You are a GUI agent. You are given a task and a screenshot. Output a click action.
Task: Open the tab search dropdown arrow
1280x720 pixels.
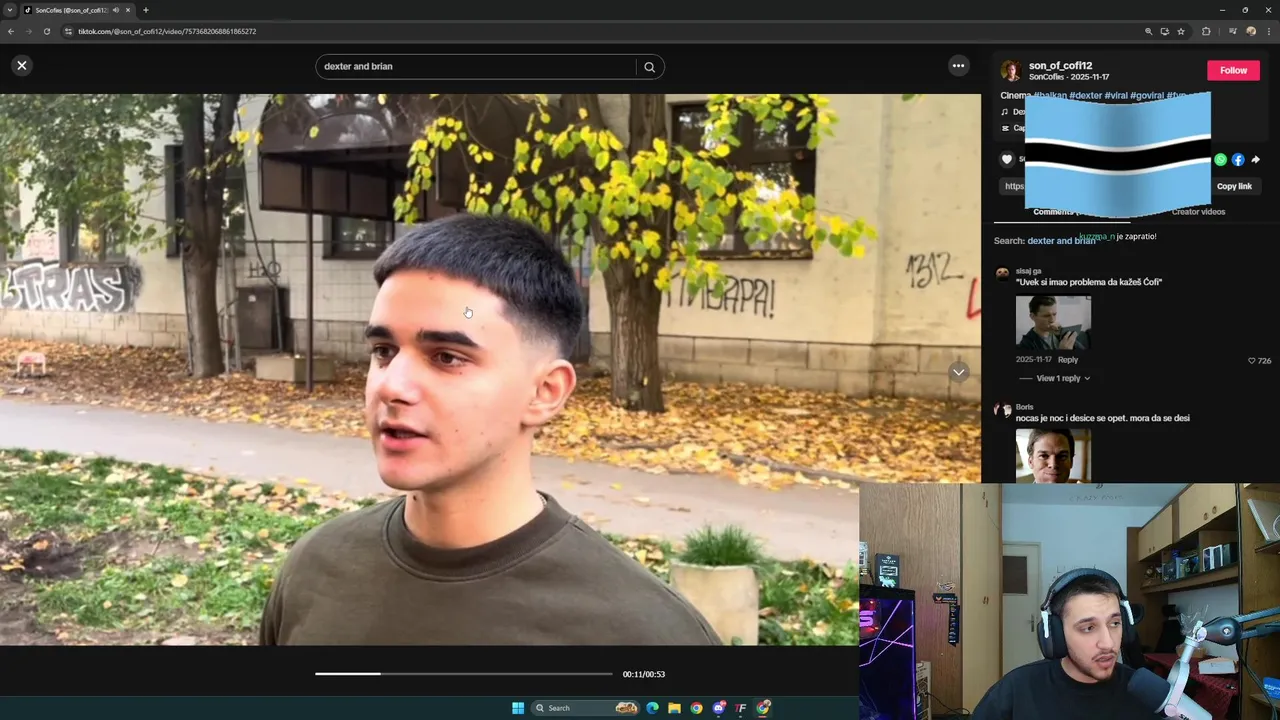point(9,10)
